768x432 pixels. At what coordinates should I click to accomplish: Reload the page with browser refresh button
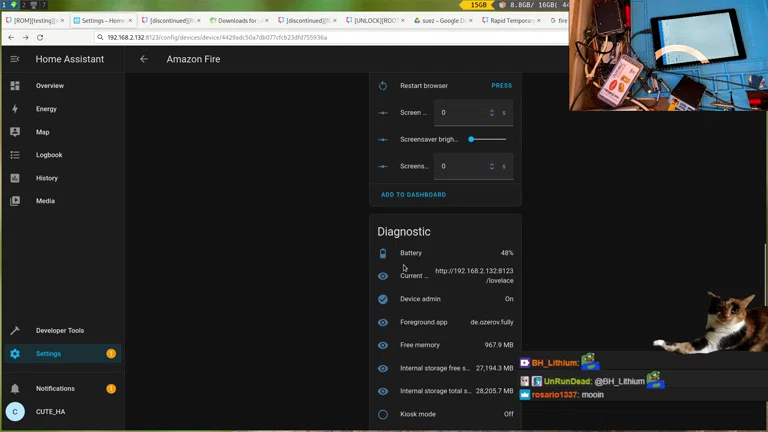click(x=39, y=37)
